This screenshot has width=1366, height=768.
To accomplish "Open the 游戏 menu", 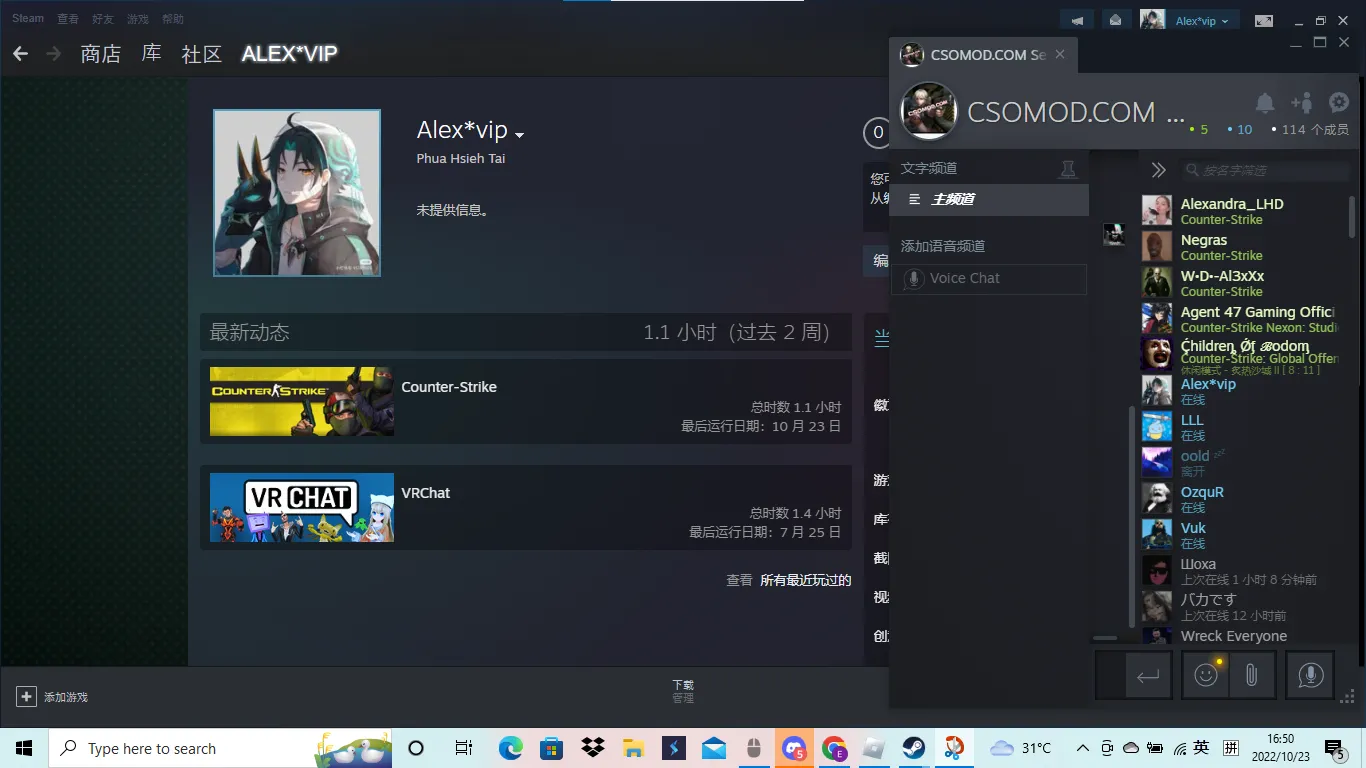I will point(138,19).
